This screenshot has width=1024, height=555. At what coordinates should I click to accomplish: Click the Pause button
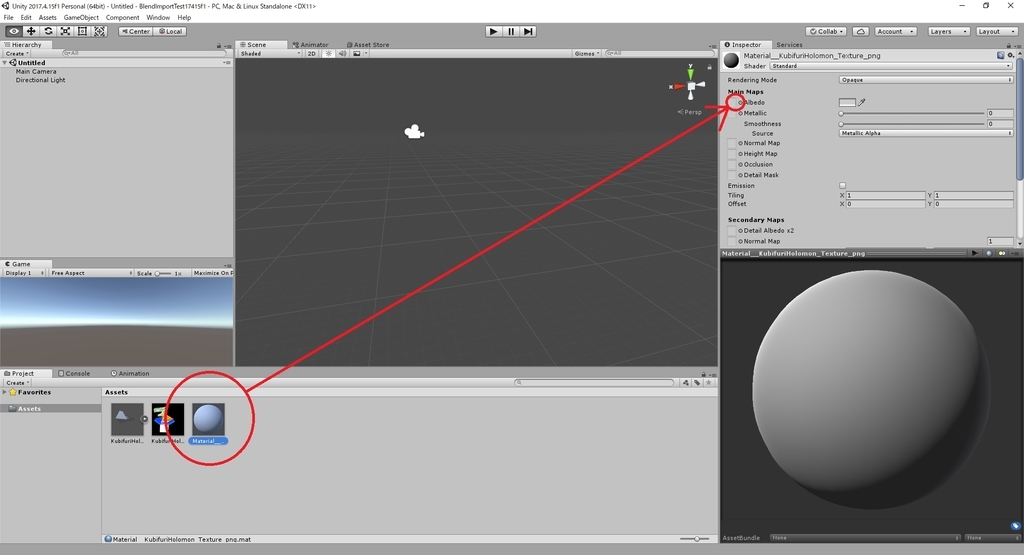point(511,31)
